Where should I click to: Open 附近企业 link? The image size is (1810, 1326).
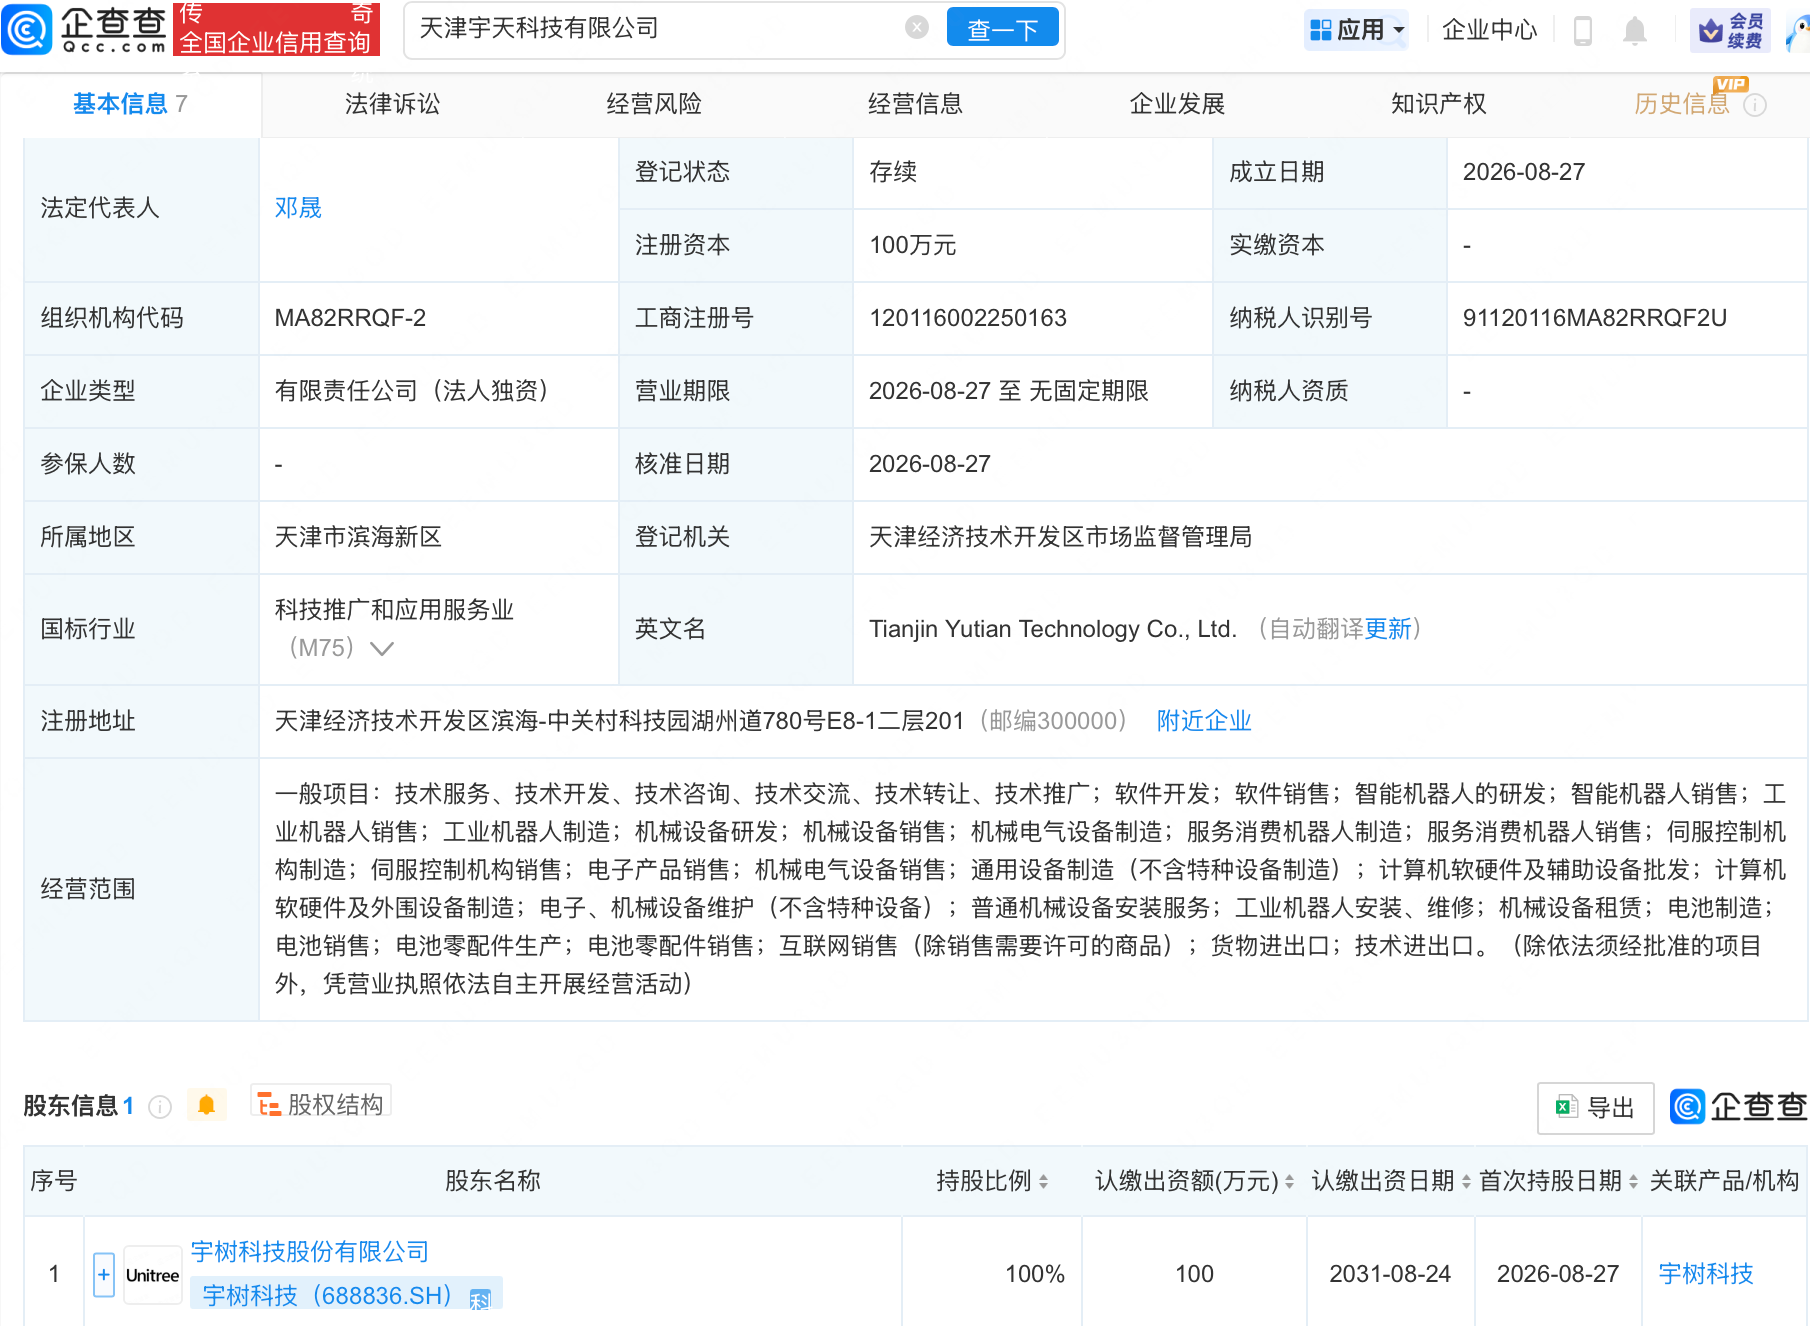1204,721
